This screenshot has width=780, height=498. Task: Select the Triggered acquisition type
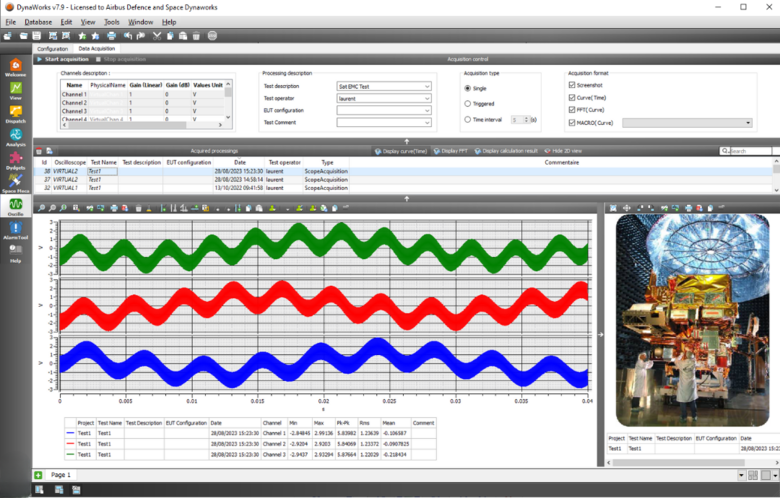click(468, 103)
